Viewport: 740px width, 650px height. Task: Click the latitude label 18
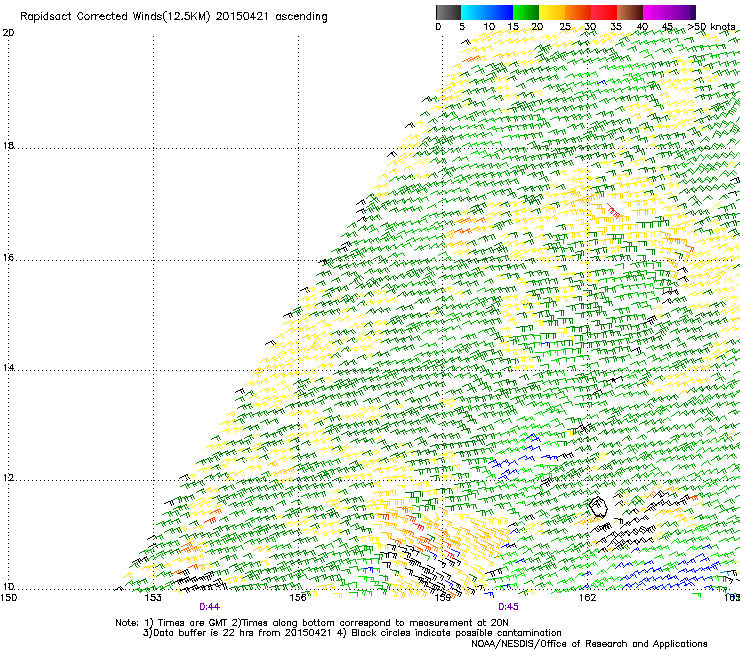8,145
